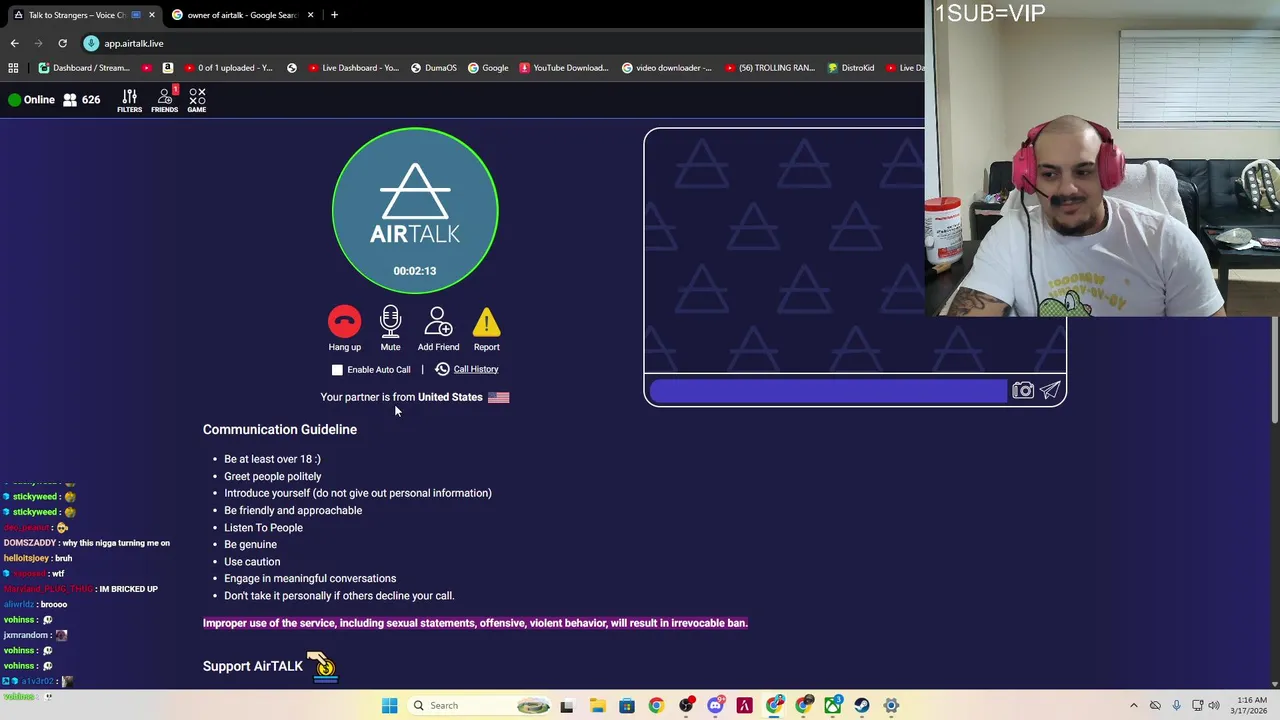Viewport: 1280px width, 720px height.
Task: Open the Game icon in header
Action: point(197,100)
